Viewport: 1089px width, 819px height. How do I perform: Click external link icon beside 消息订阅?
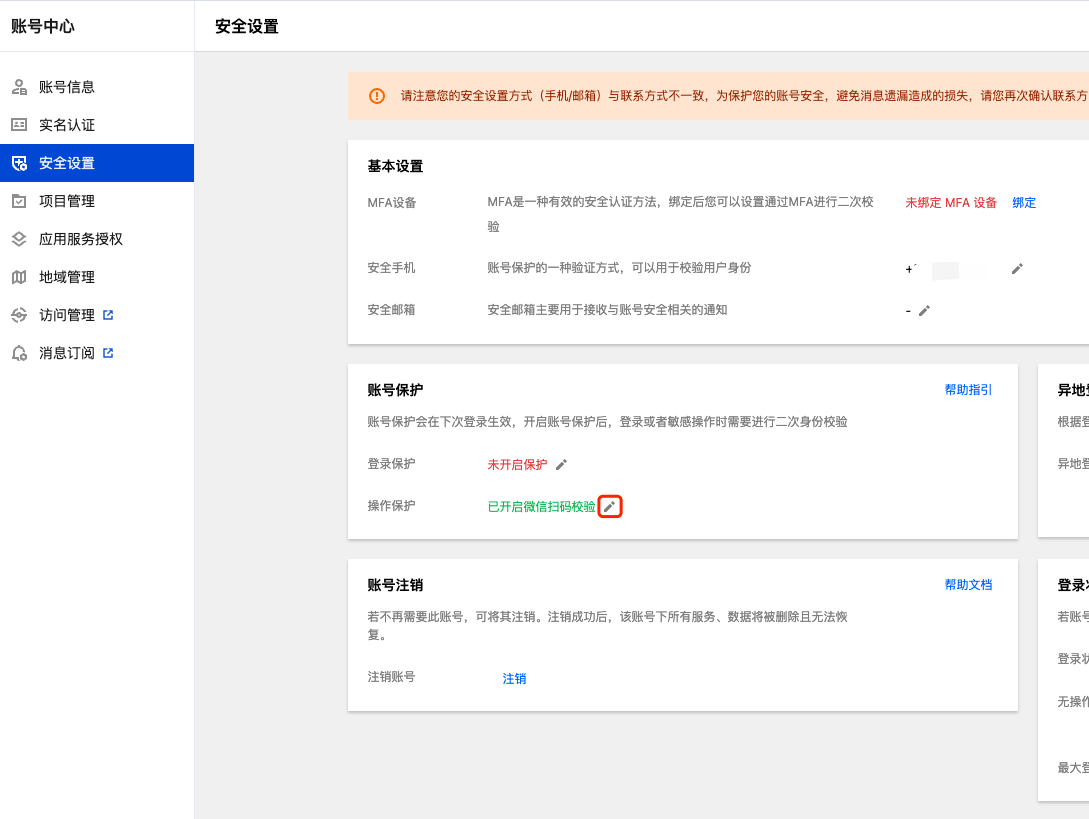click(x=108, y=353)
